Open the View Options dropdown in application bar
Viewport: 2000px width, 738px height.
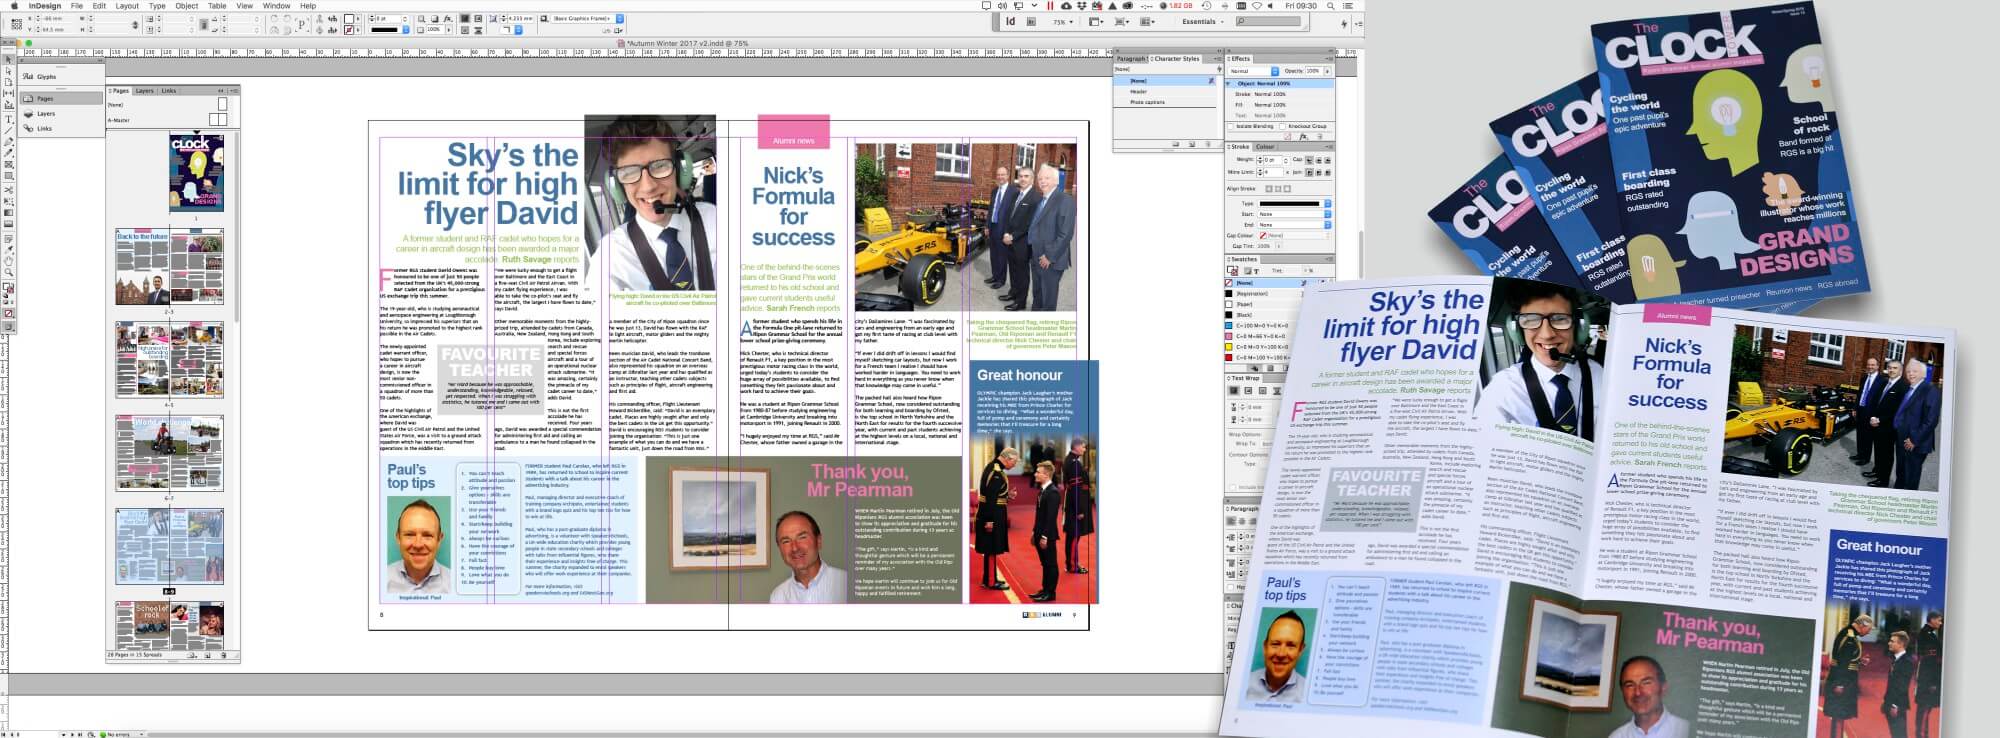[1096, 21]
